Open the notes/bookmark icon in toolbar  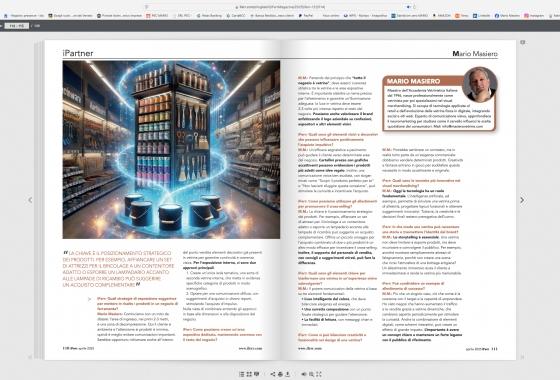click(x=256, y=374)
